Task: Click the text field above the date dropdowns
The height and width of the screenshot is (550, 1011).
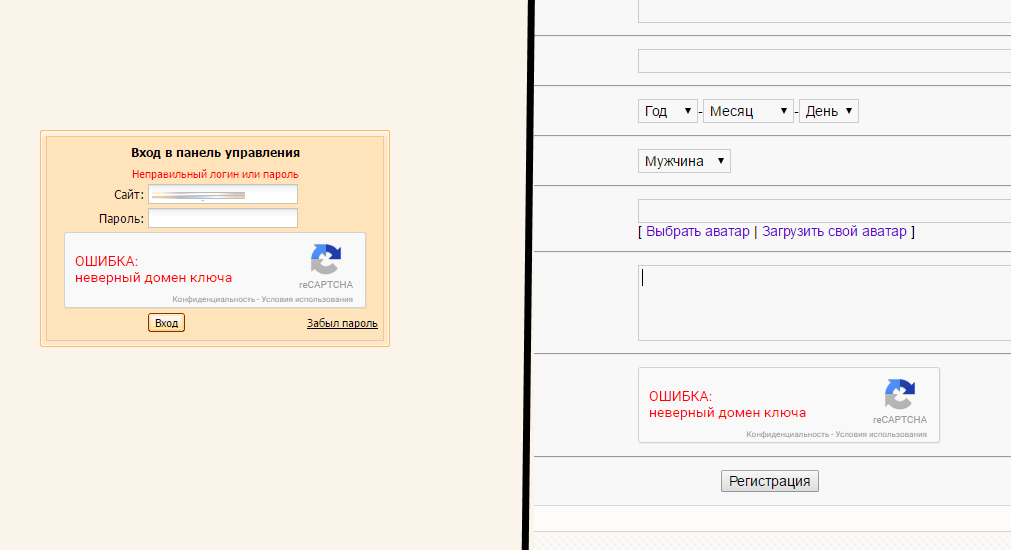Action: tap(825, 61)
